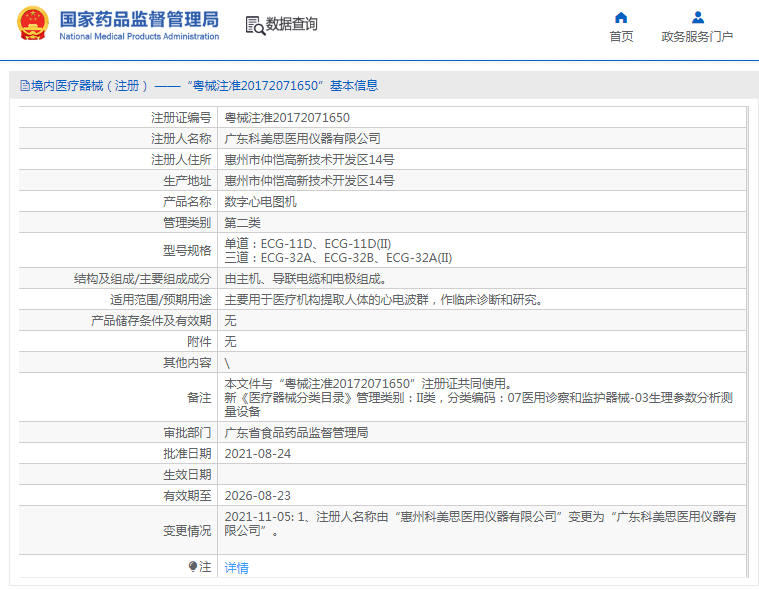Click the 国家药品监督管理局 site title
Viewport: 759px width, 590px height.
coord(139,20)
